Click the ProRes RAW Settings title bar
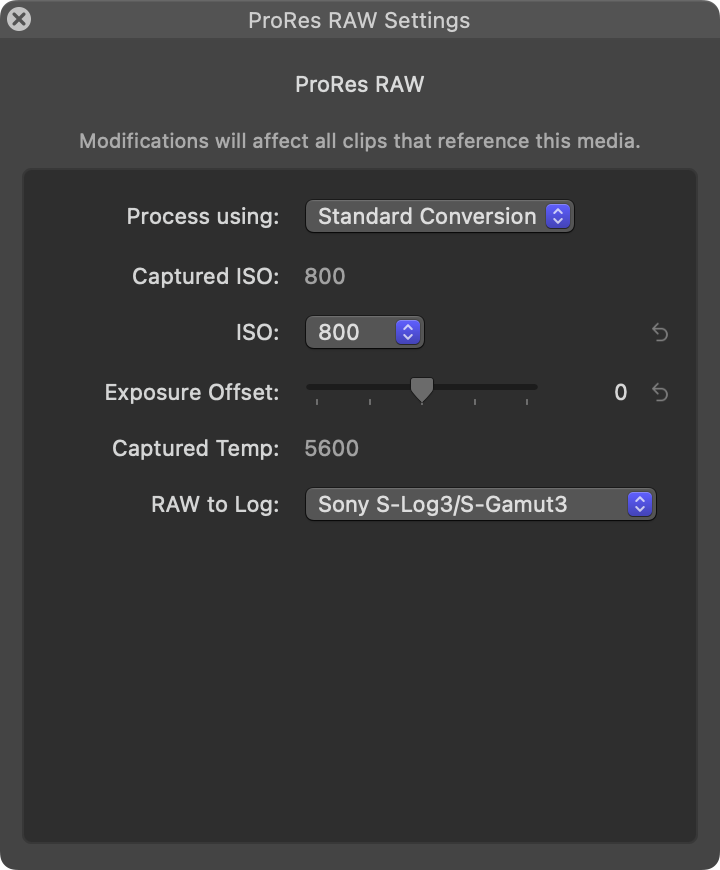720x870 pixels. [359, 20]
